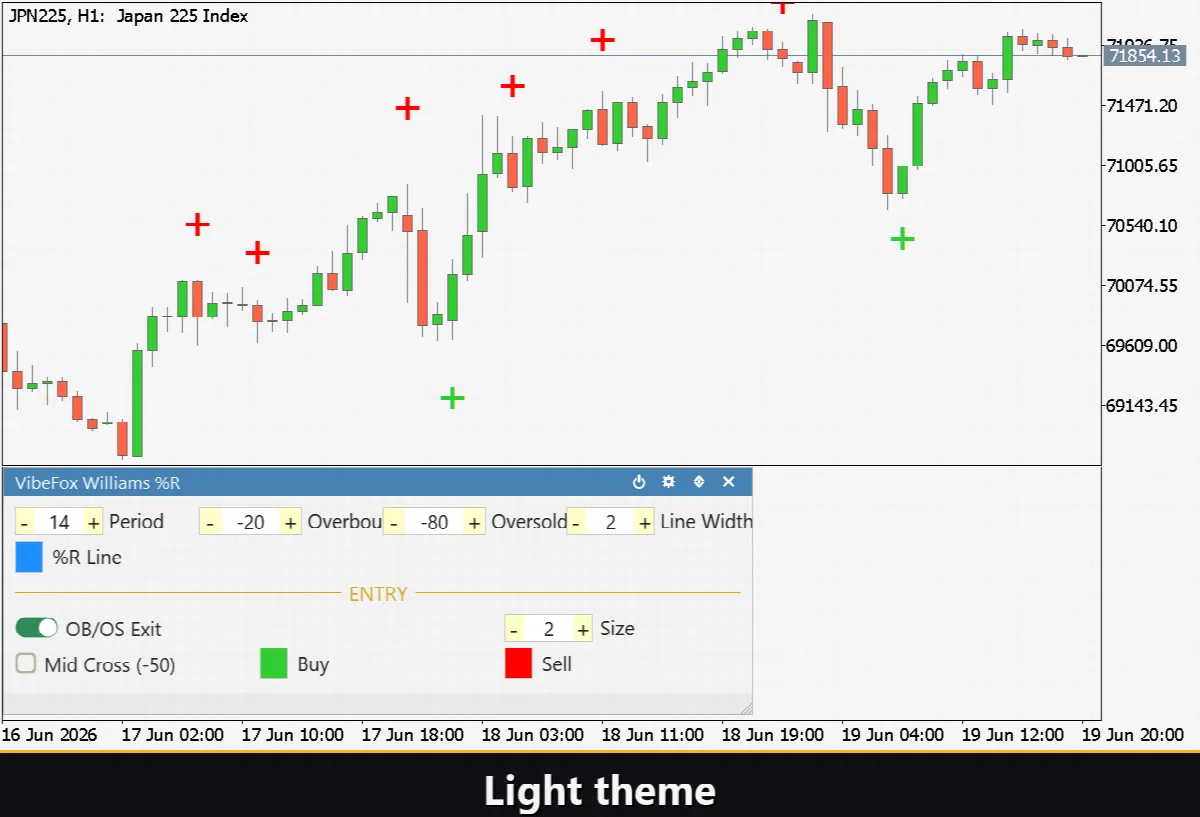Open the Sell red color swatch
The image size is (1200, 817).
click(518, 664)
